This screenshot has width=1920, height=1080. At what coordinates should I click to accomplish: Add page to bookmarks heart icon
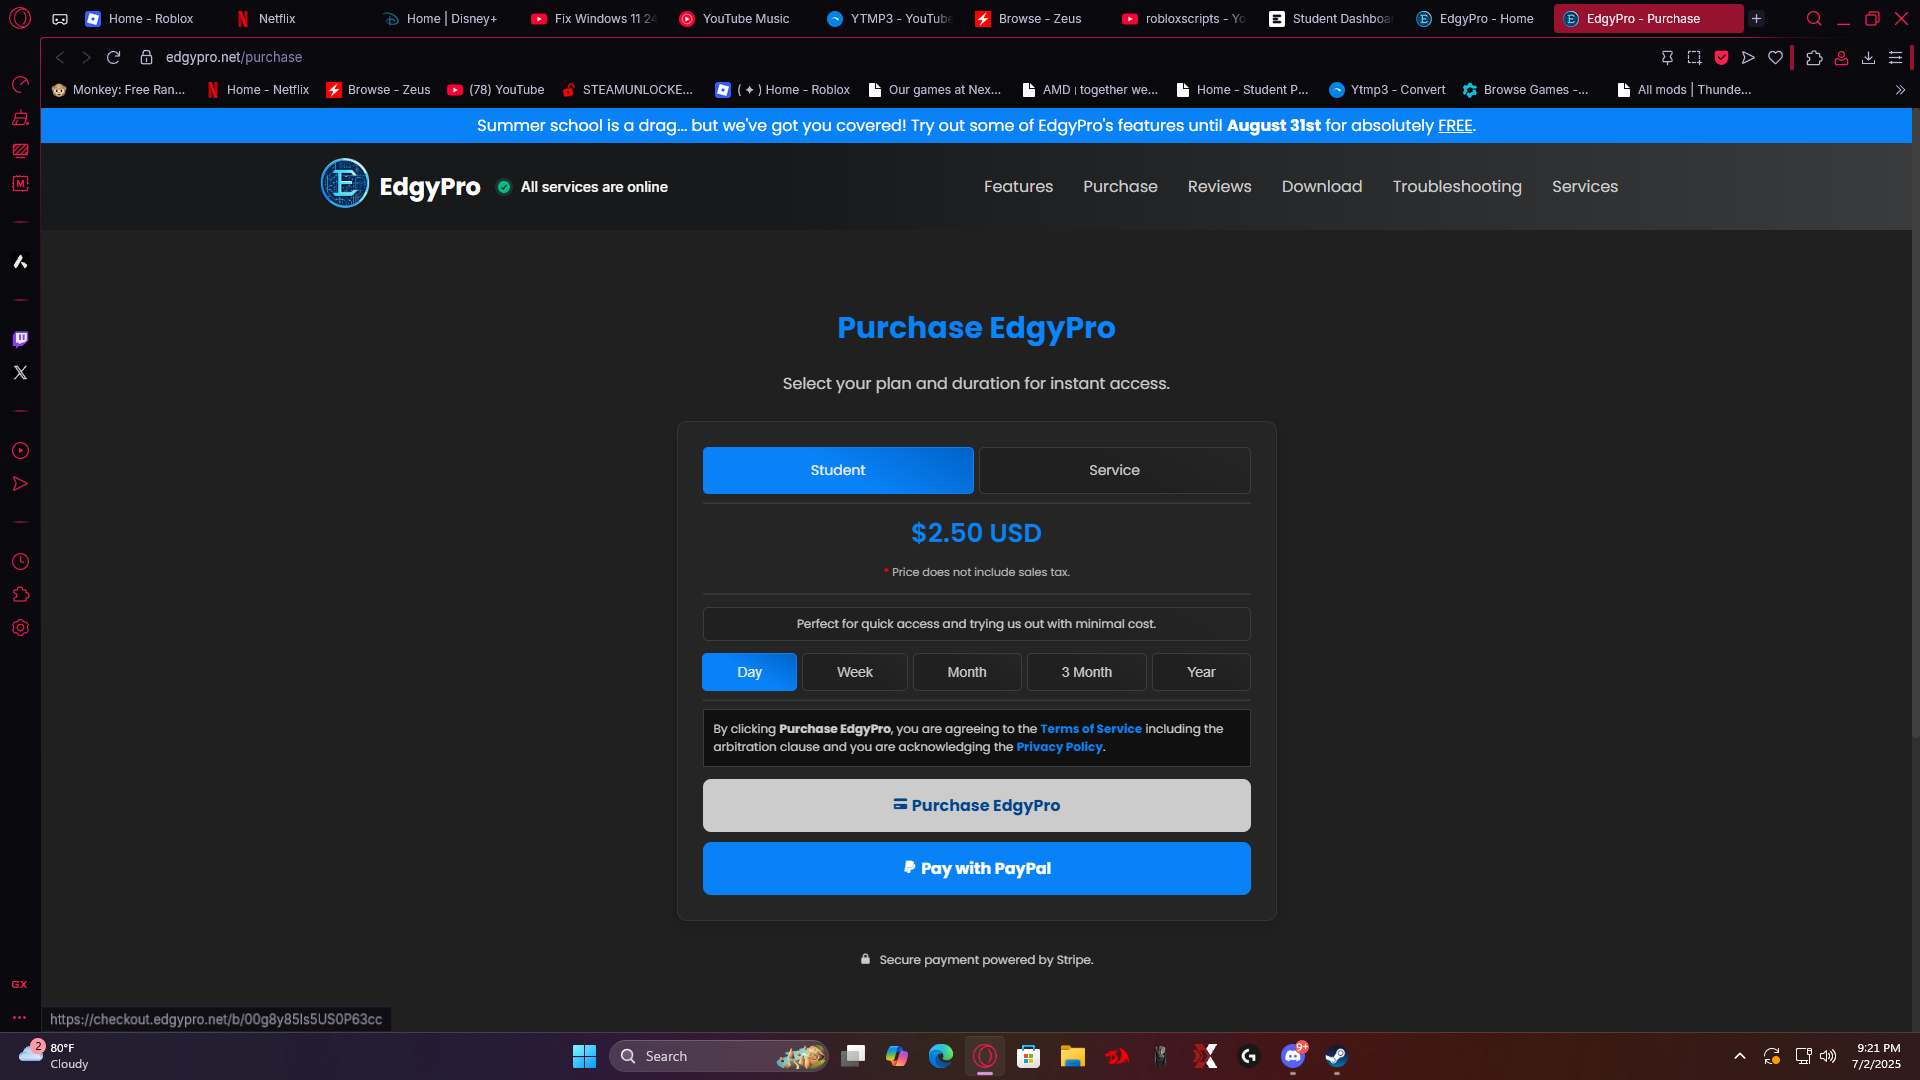coord(1775,57)
